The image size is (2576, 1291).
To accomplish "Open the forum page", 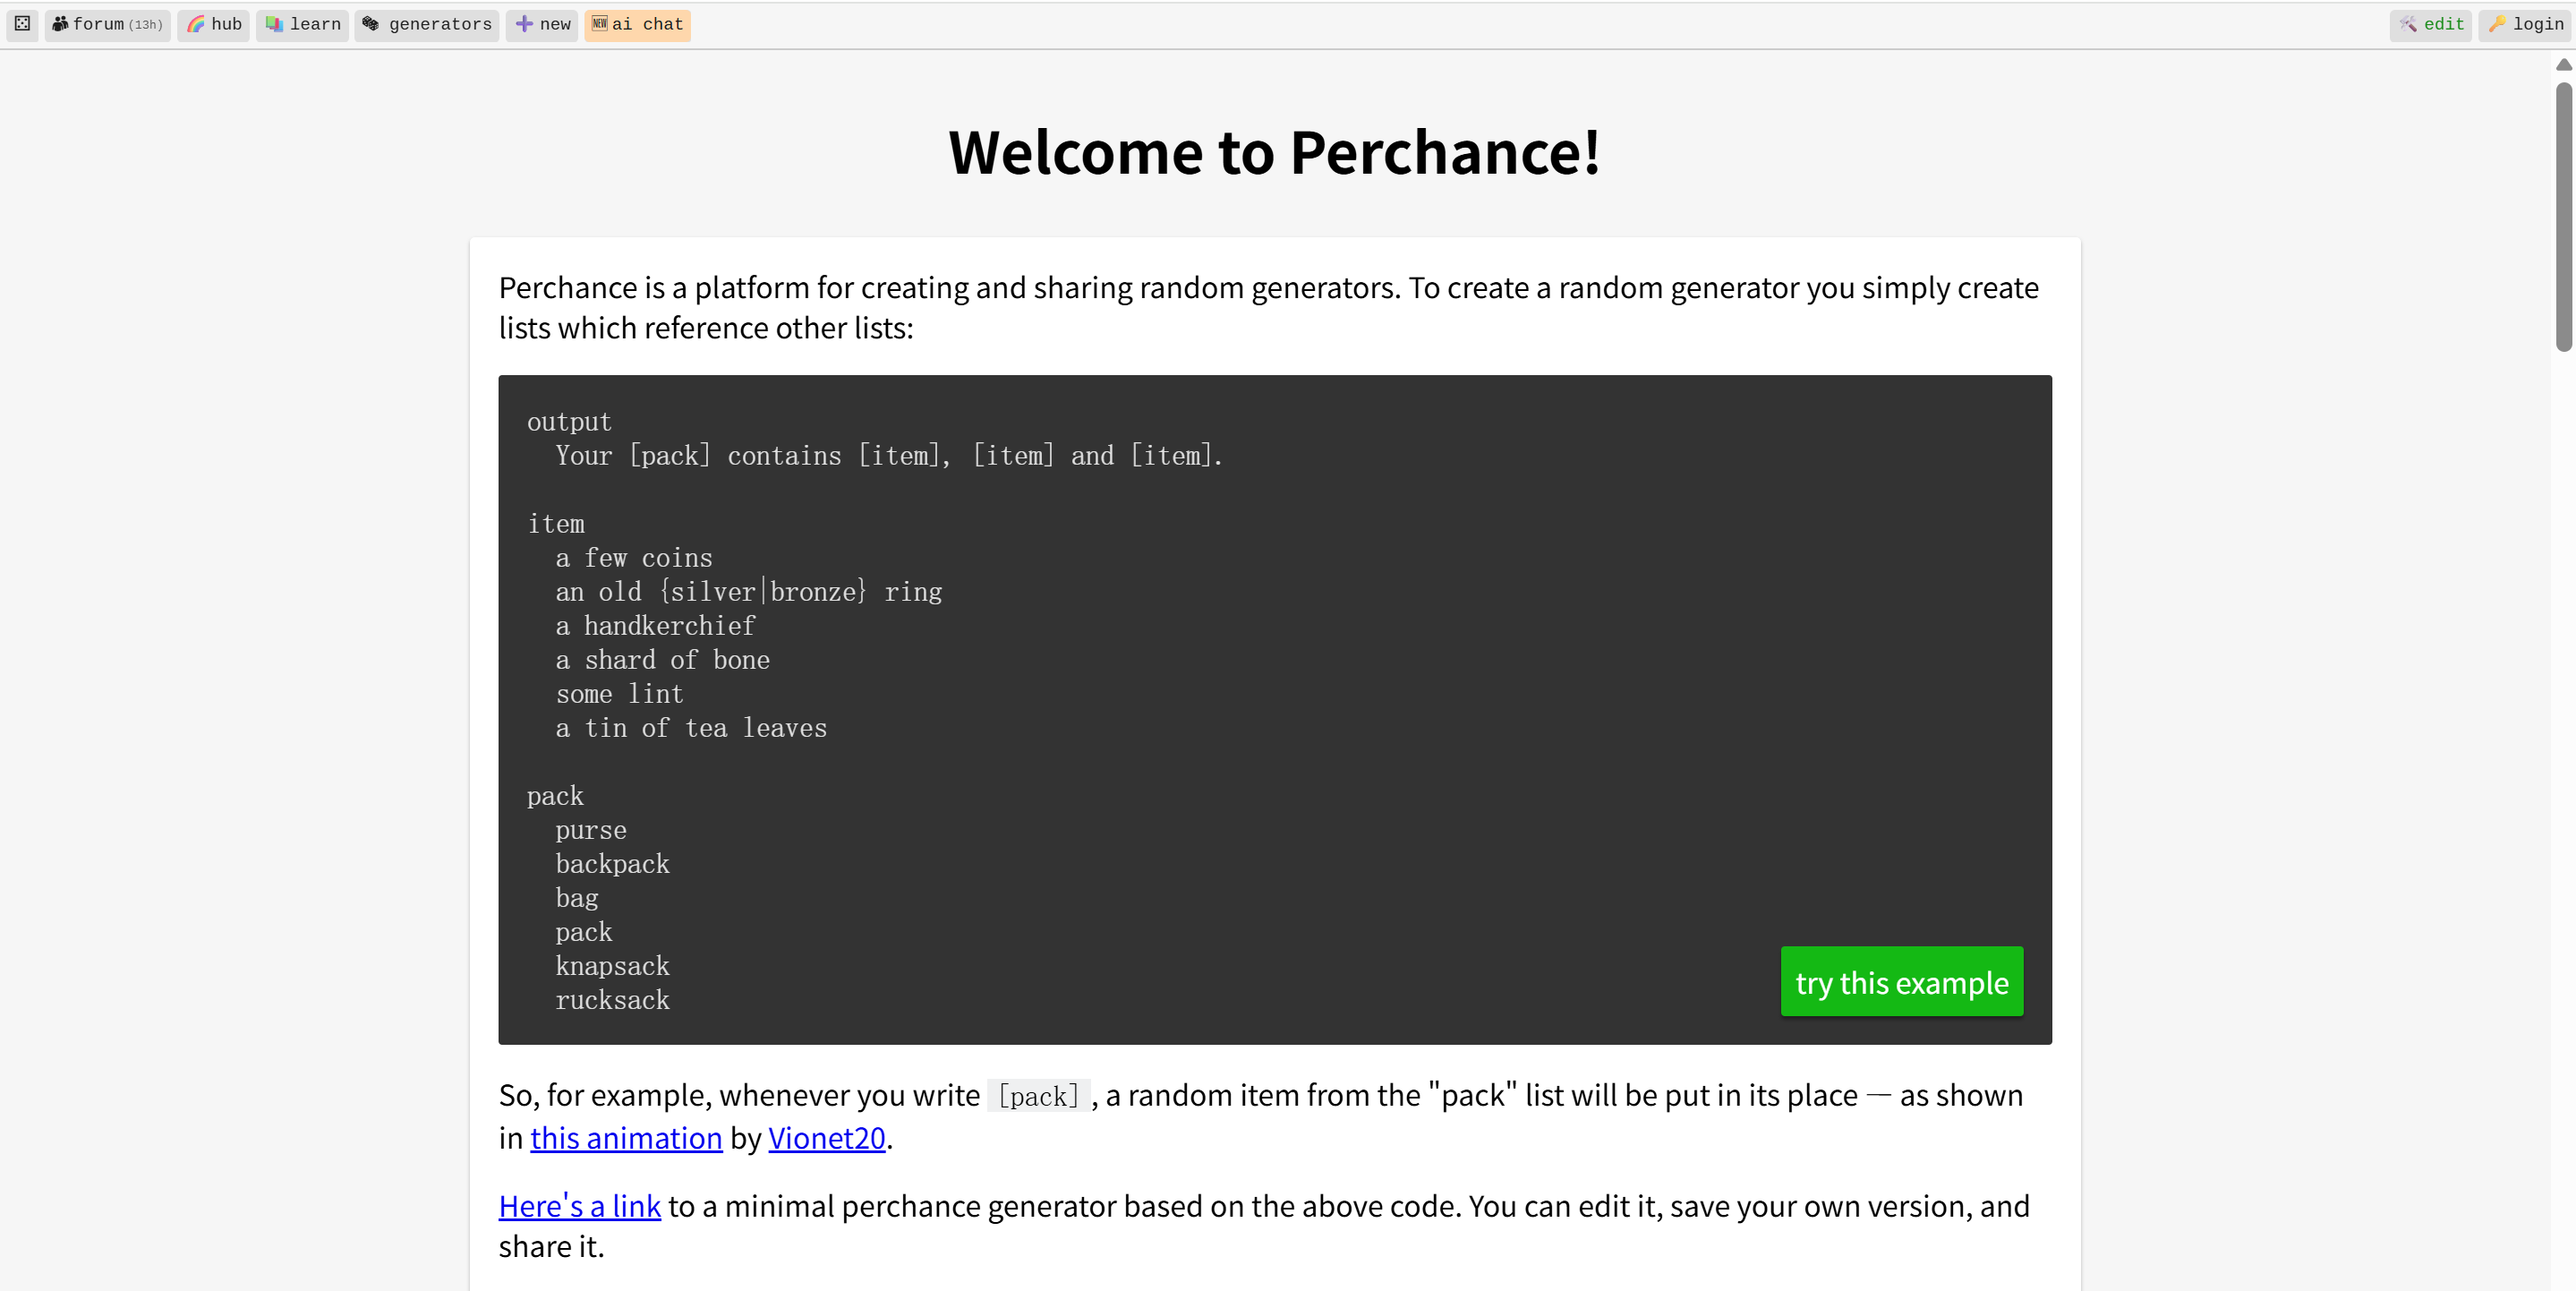I will [x=108, y=24].
